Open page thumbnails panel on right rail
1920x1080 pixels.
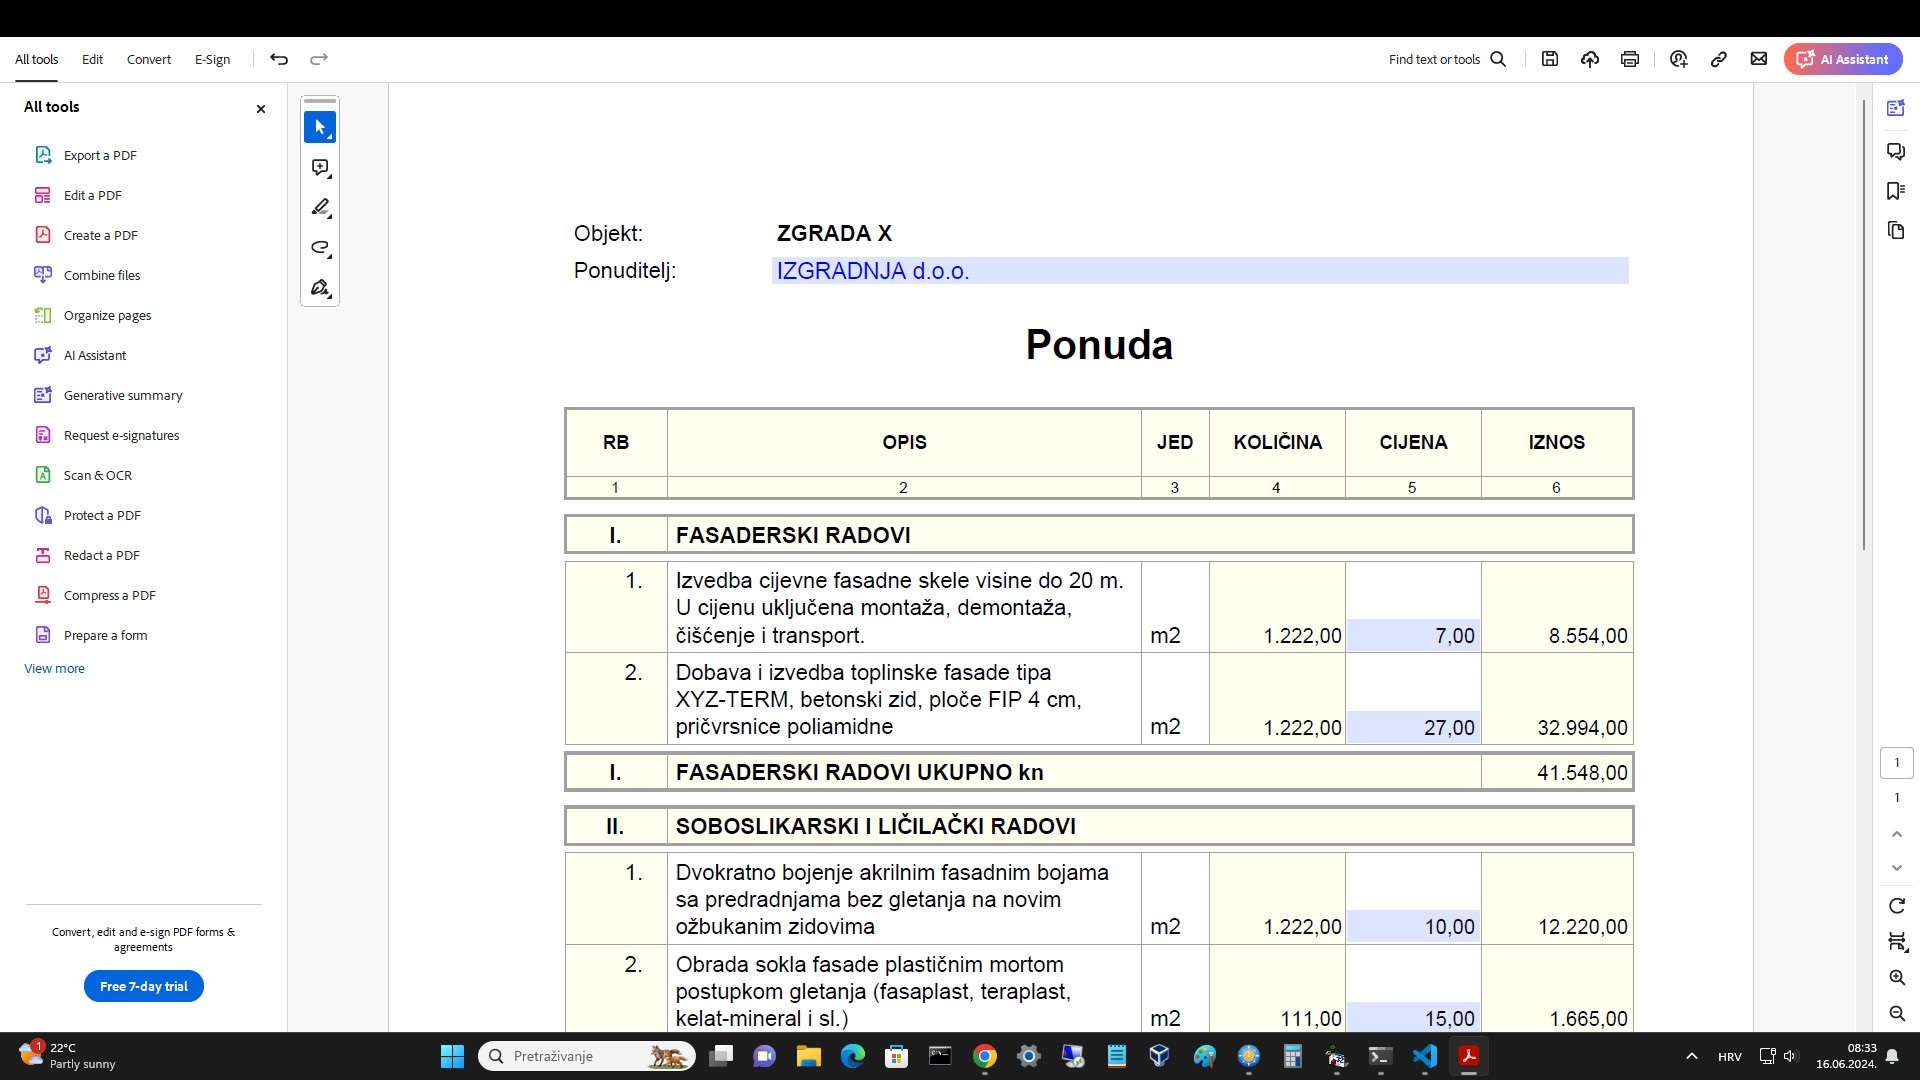coord(1896,231)
